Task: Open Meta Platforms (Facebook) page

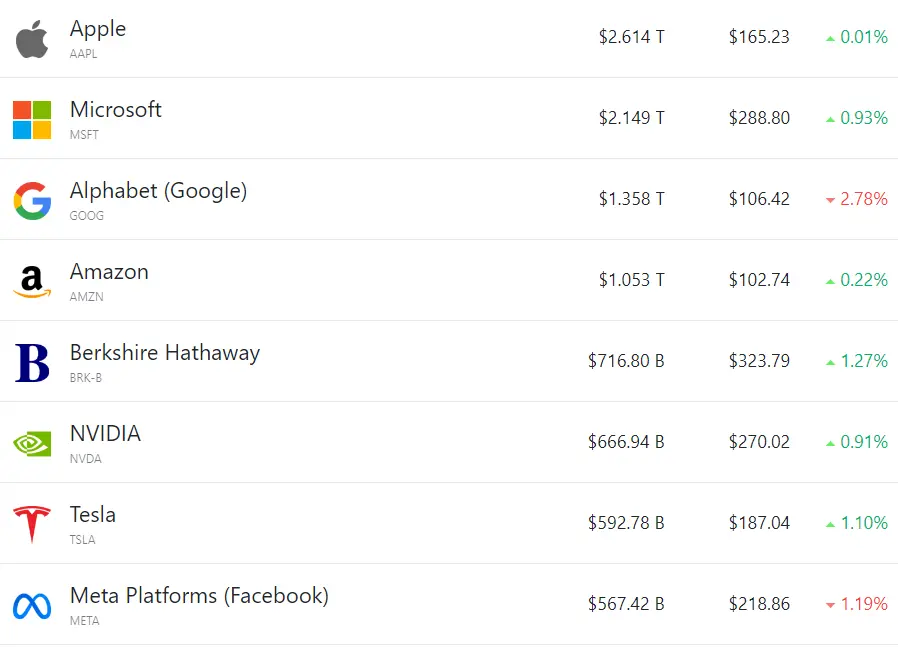Action: [199, 596]
